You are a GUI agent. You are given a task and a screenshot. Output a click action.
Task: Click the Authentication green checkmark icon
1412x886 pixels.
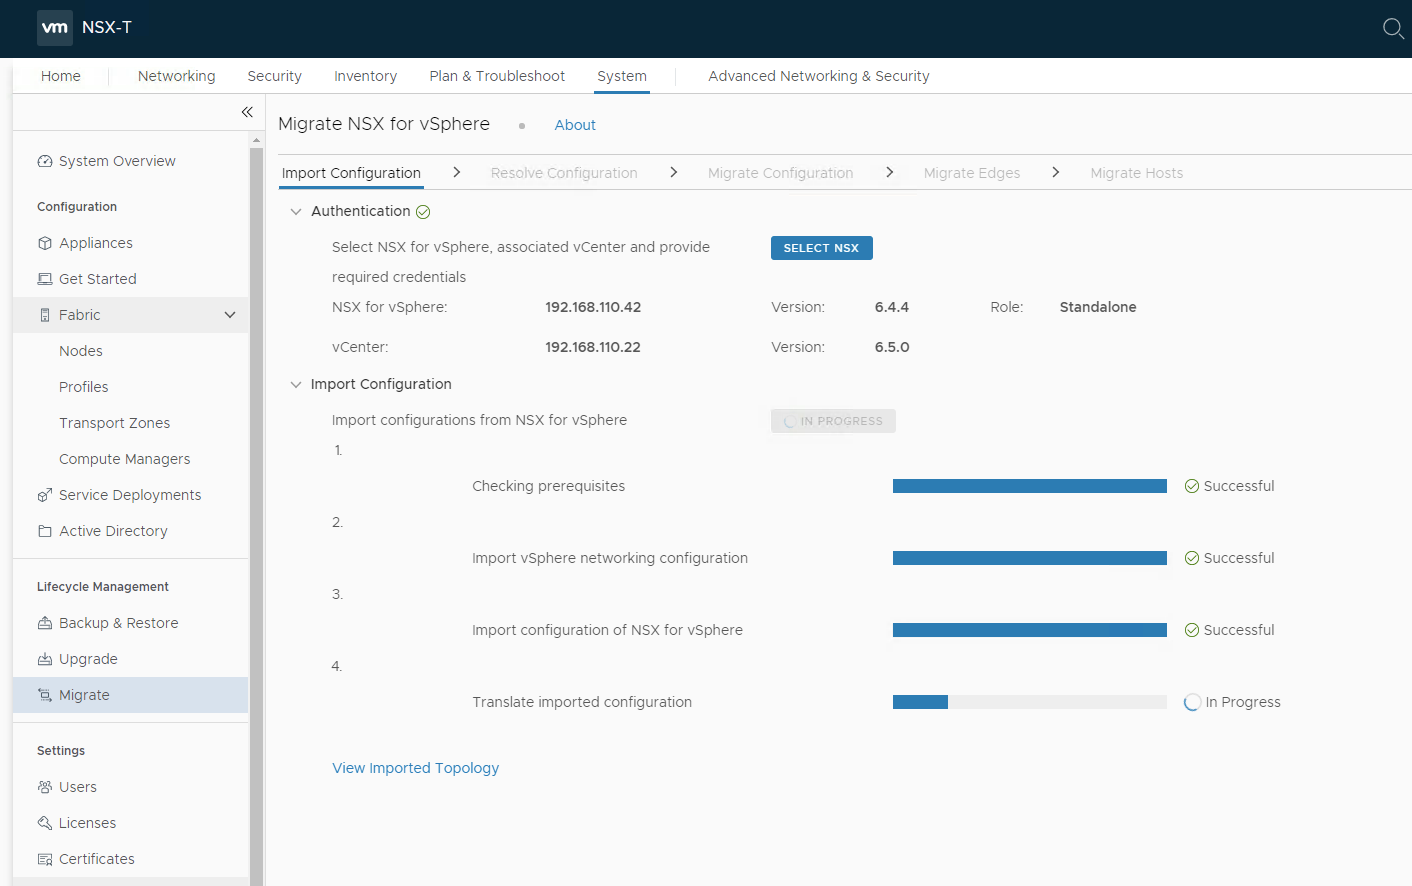(x=423, y=212)
